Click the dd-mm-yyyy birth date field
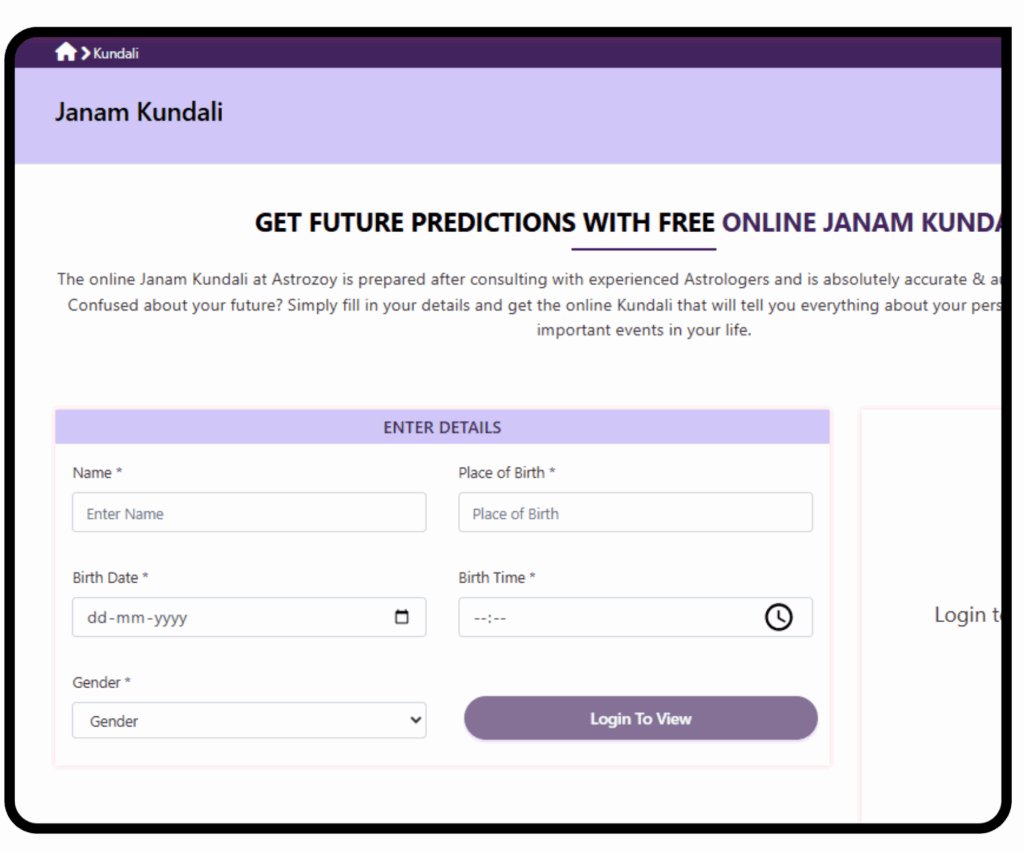The width and height of the screenshot is (1024, 852). pos(249,617)
